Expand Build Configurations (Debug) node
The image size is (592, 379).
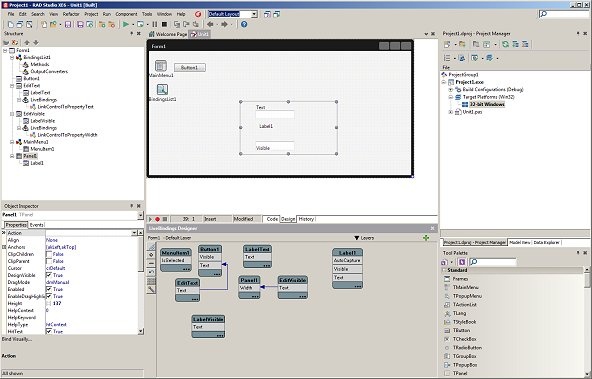450,89
